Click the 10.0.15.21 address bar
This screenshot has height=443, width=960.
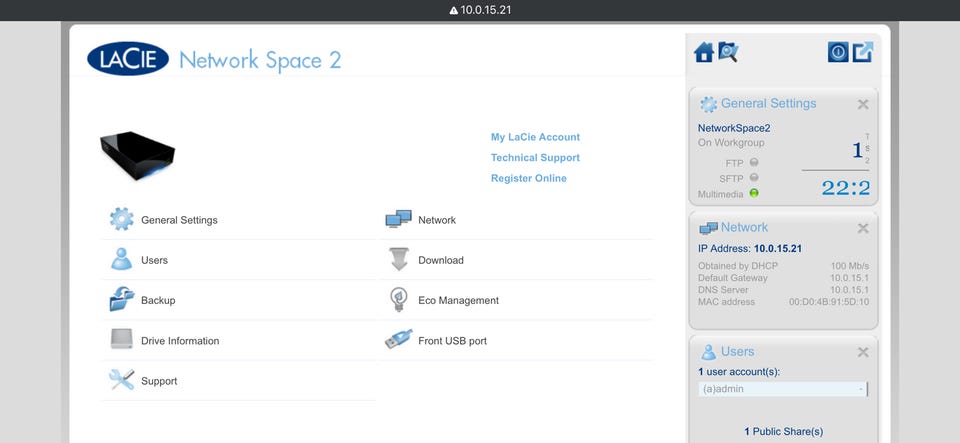click(480, 10)
